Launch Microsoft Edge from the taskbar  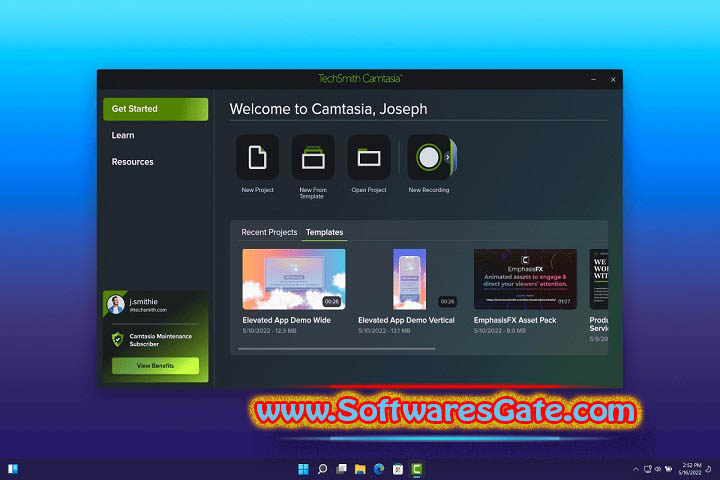[x=379, y=469]
